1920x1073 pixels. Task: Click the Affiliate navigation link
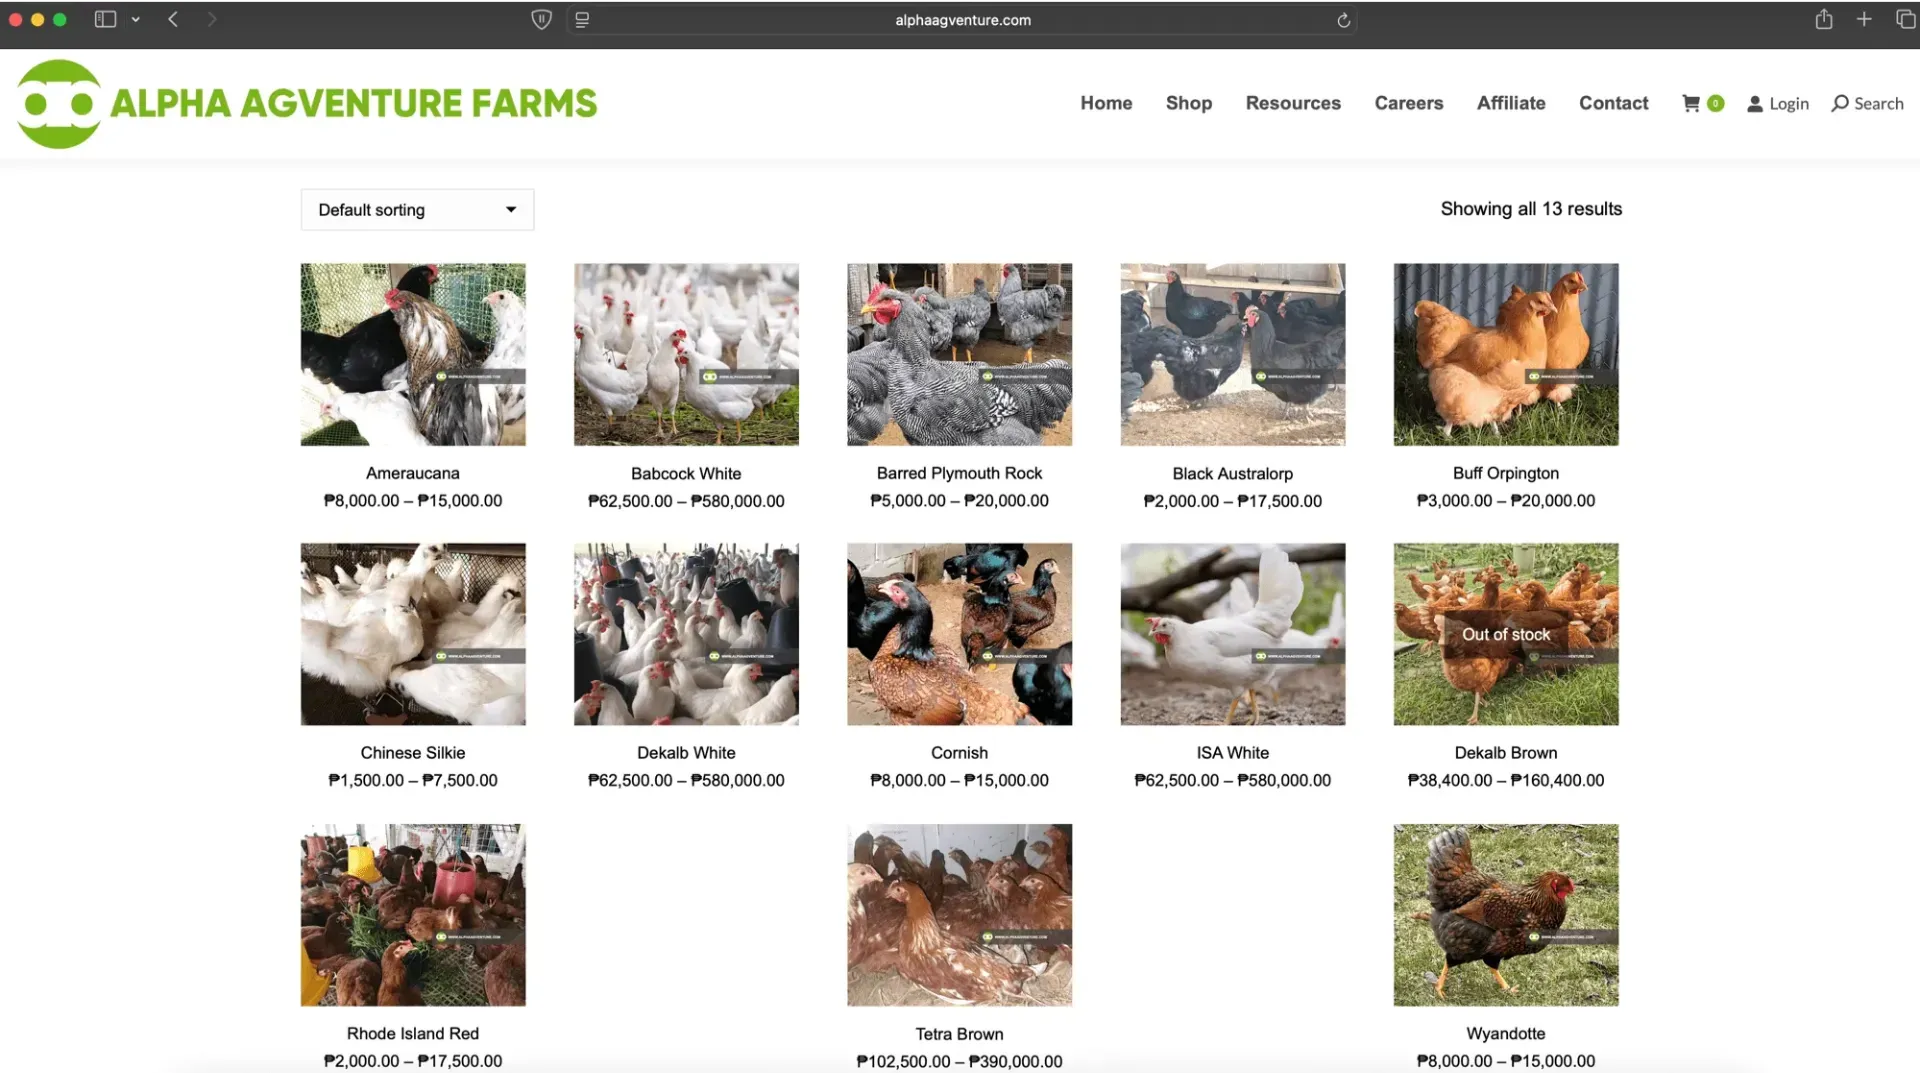pos(1510,103)
